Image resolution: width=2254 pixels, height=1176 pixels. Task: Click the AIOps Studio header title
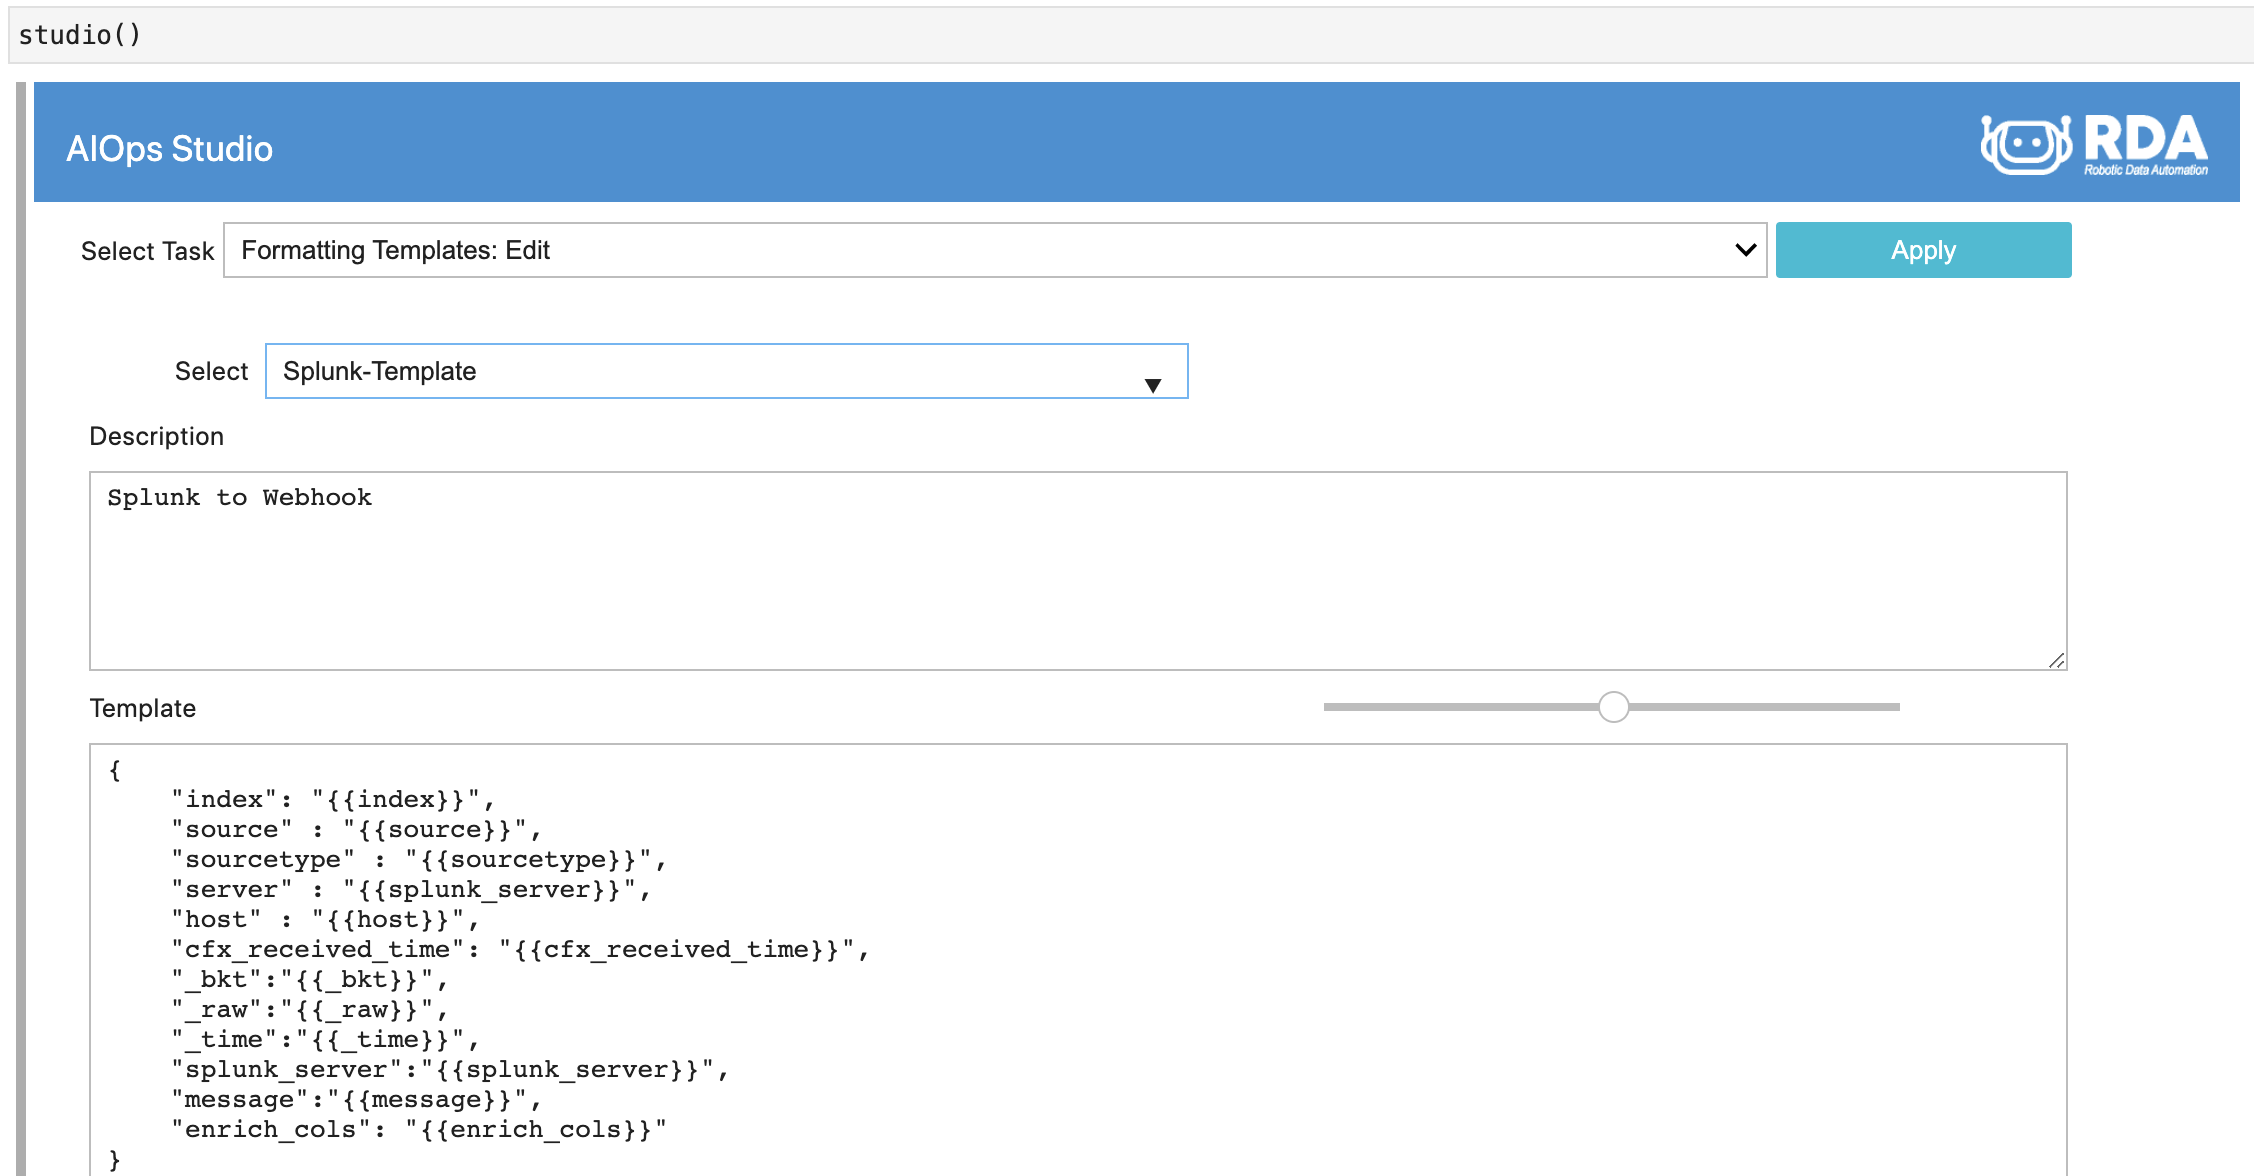pos(169,149)
